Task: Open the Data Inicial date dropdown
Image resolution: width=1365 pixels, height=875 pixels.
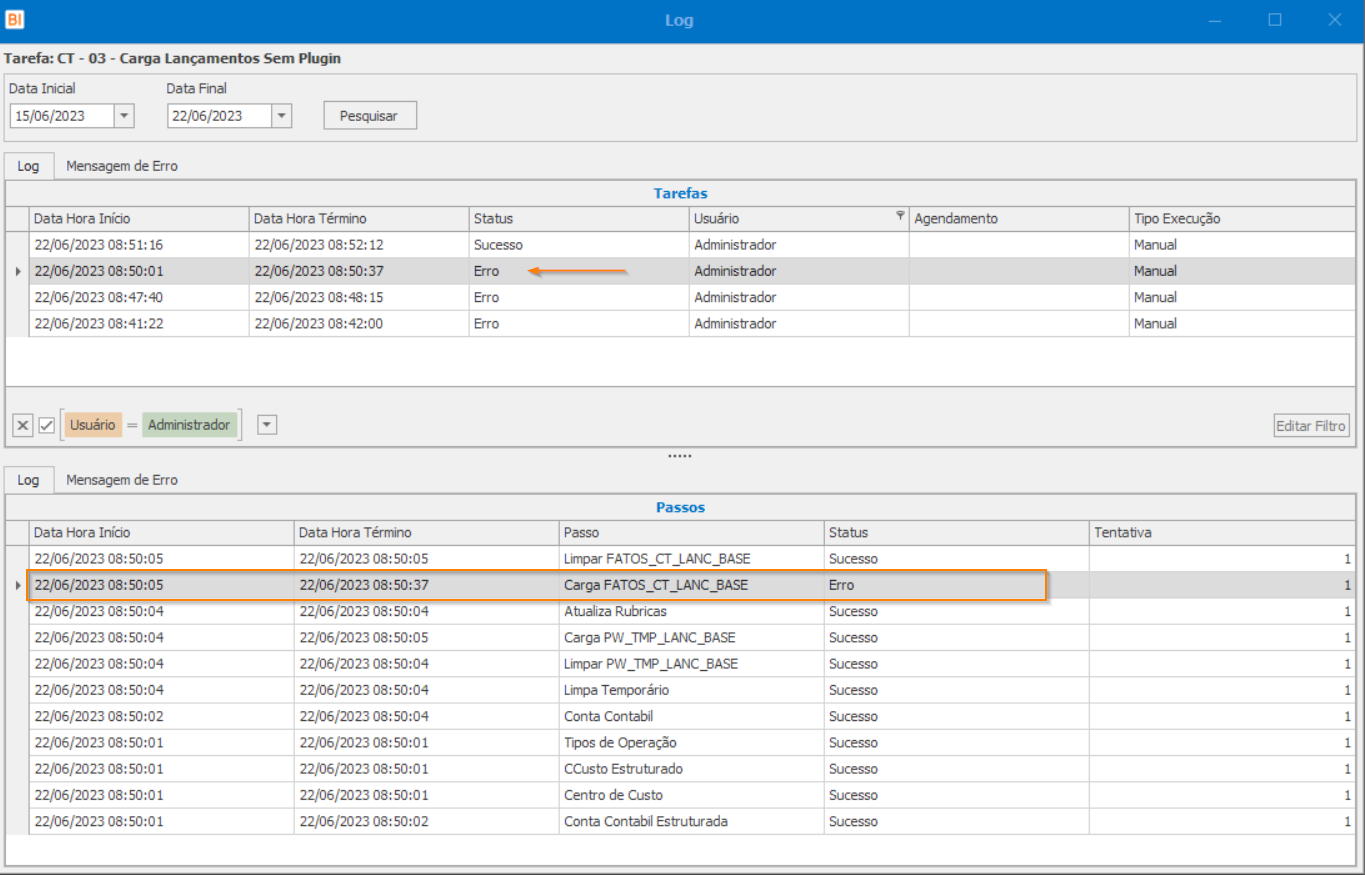Action: [124, 116]
